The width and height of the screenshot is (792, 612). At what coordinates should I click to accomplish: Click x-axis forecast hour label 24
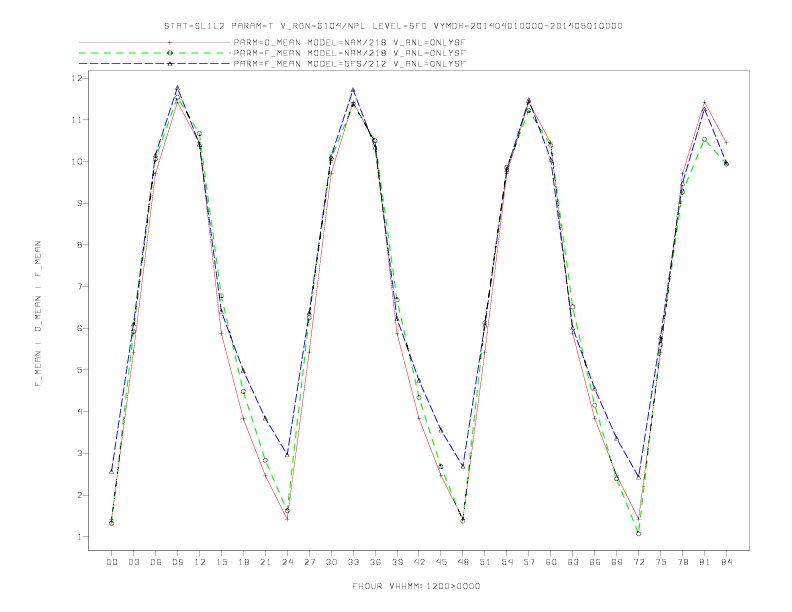[x=287, y=562]
